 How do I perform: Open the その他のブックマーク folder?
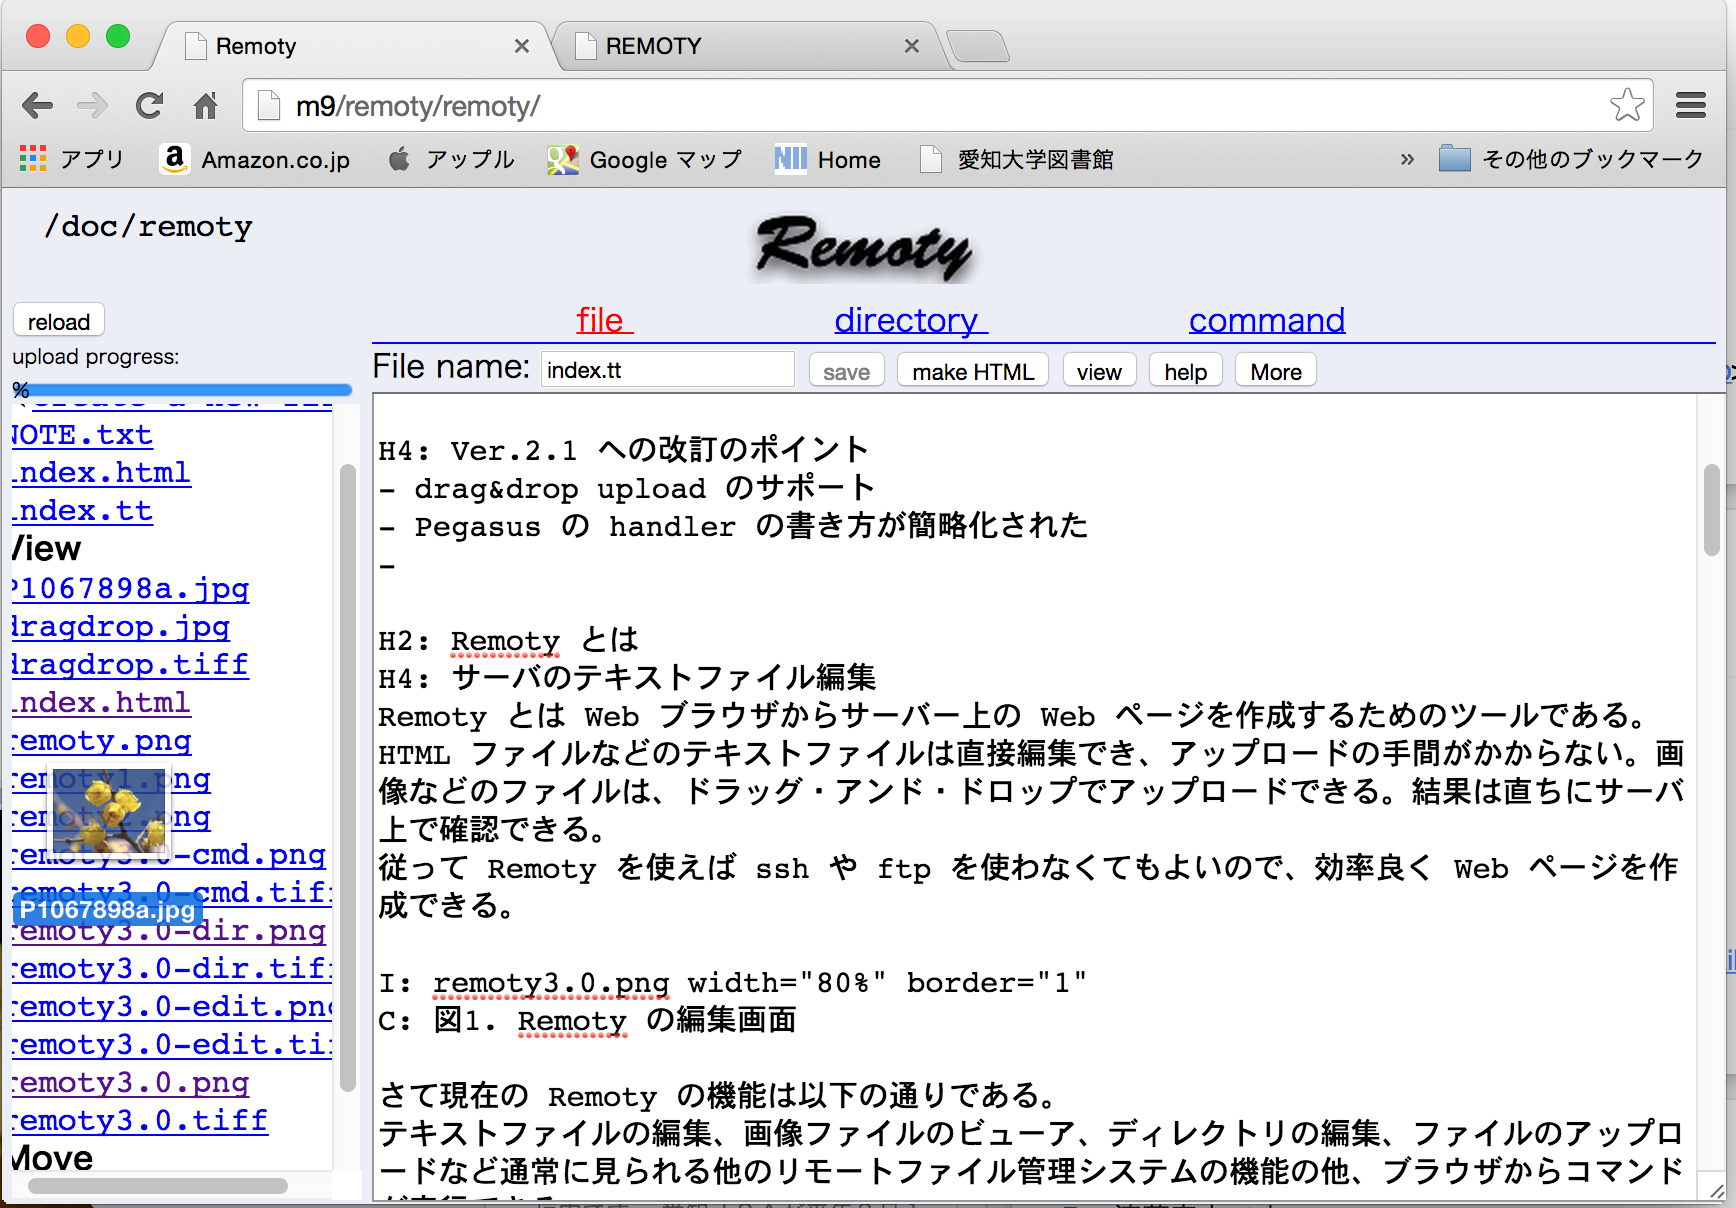[1571, 159]
